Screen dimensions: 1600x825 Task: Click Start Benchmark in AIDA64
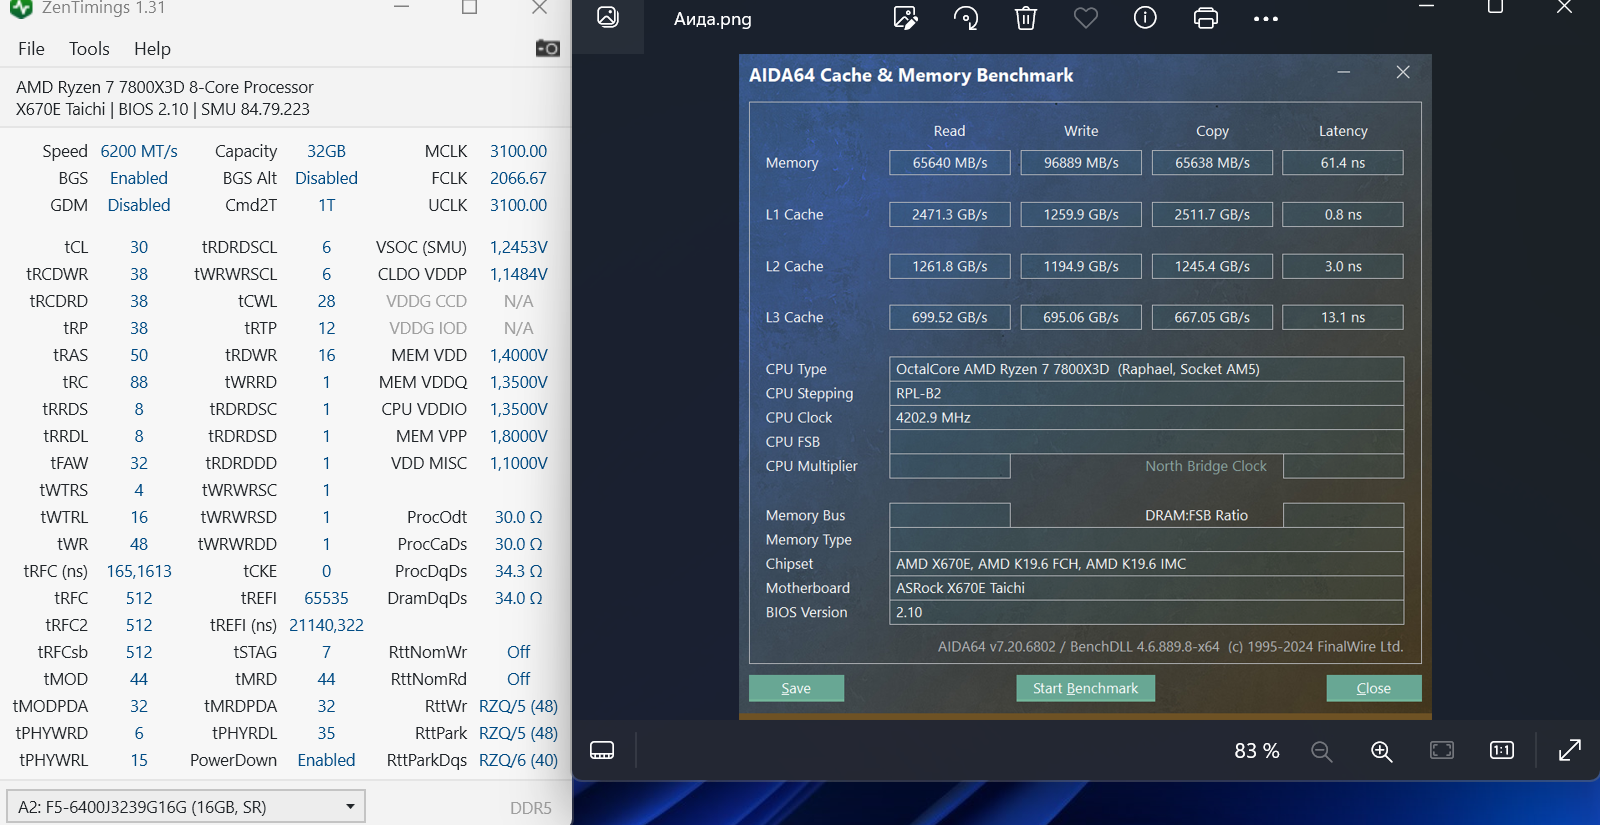pos(1085,688)
